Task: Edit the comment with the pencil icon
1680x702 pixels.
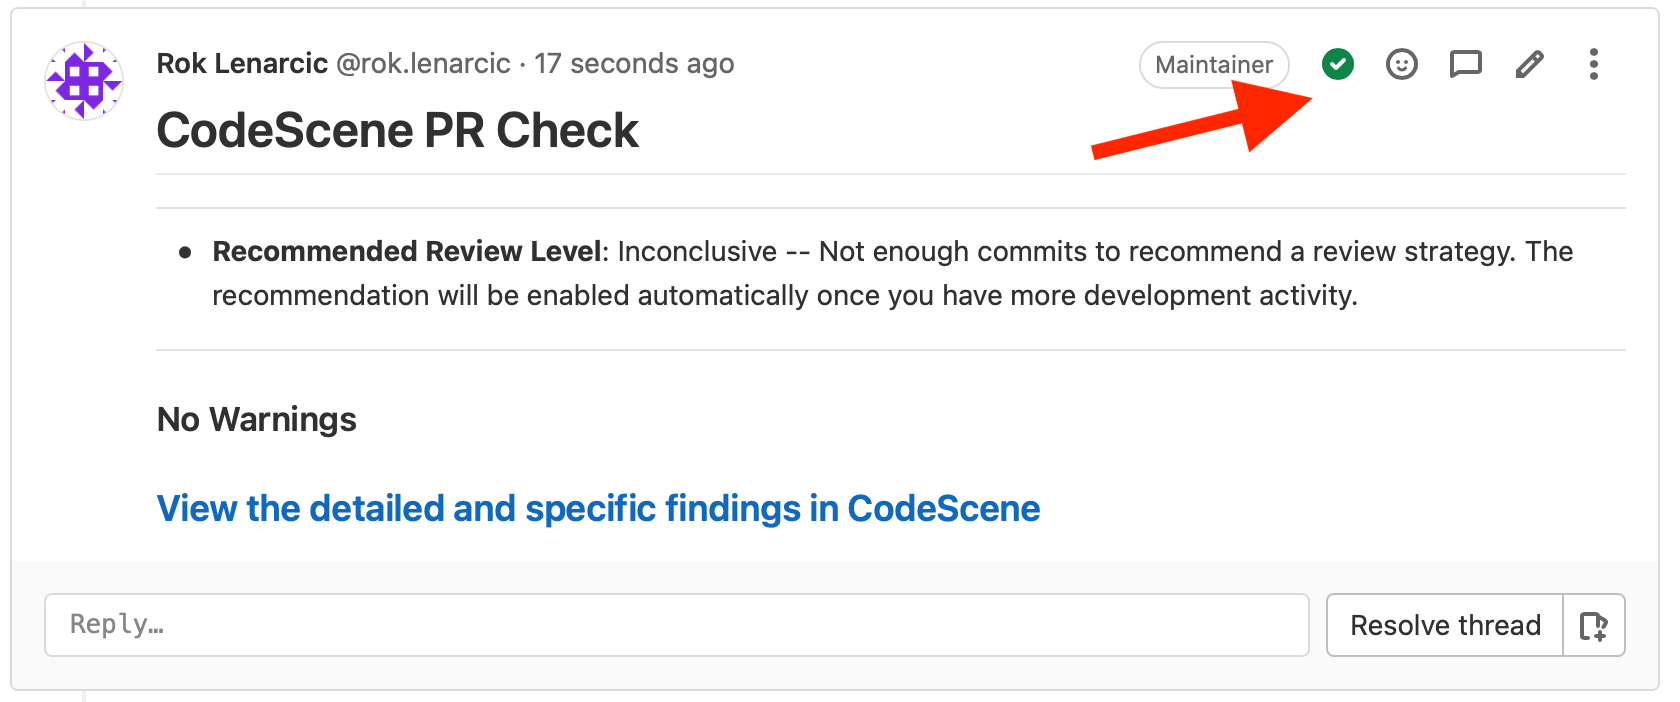Action: pos(1529,64)
